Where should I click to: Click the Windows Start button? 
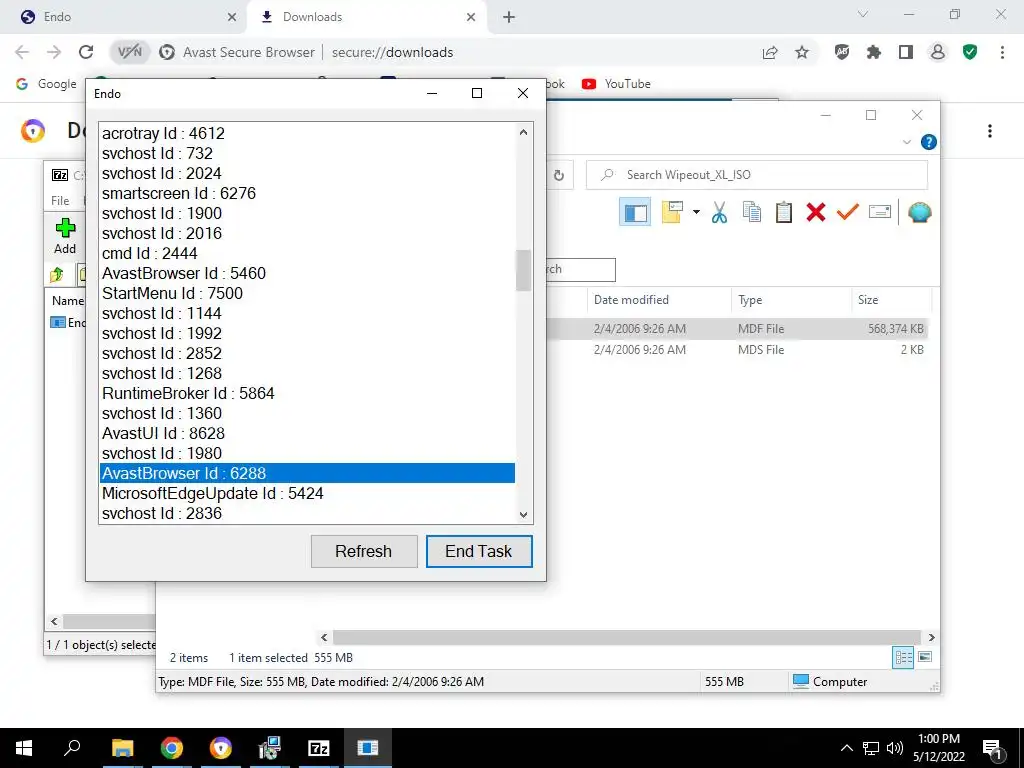click(x=24, y=748)
